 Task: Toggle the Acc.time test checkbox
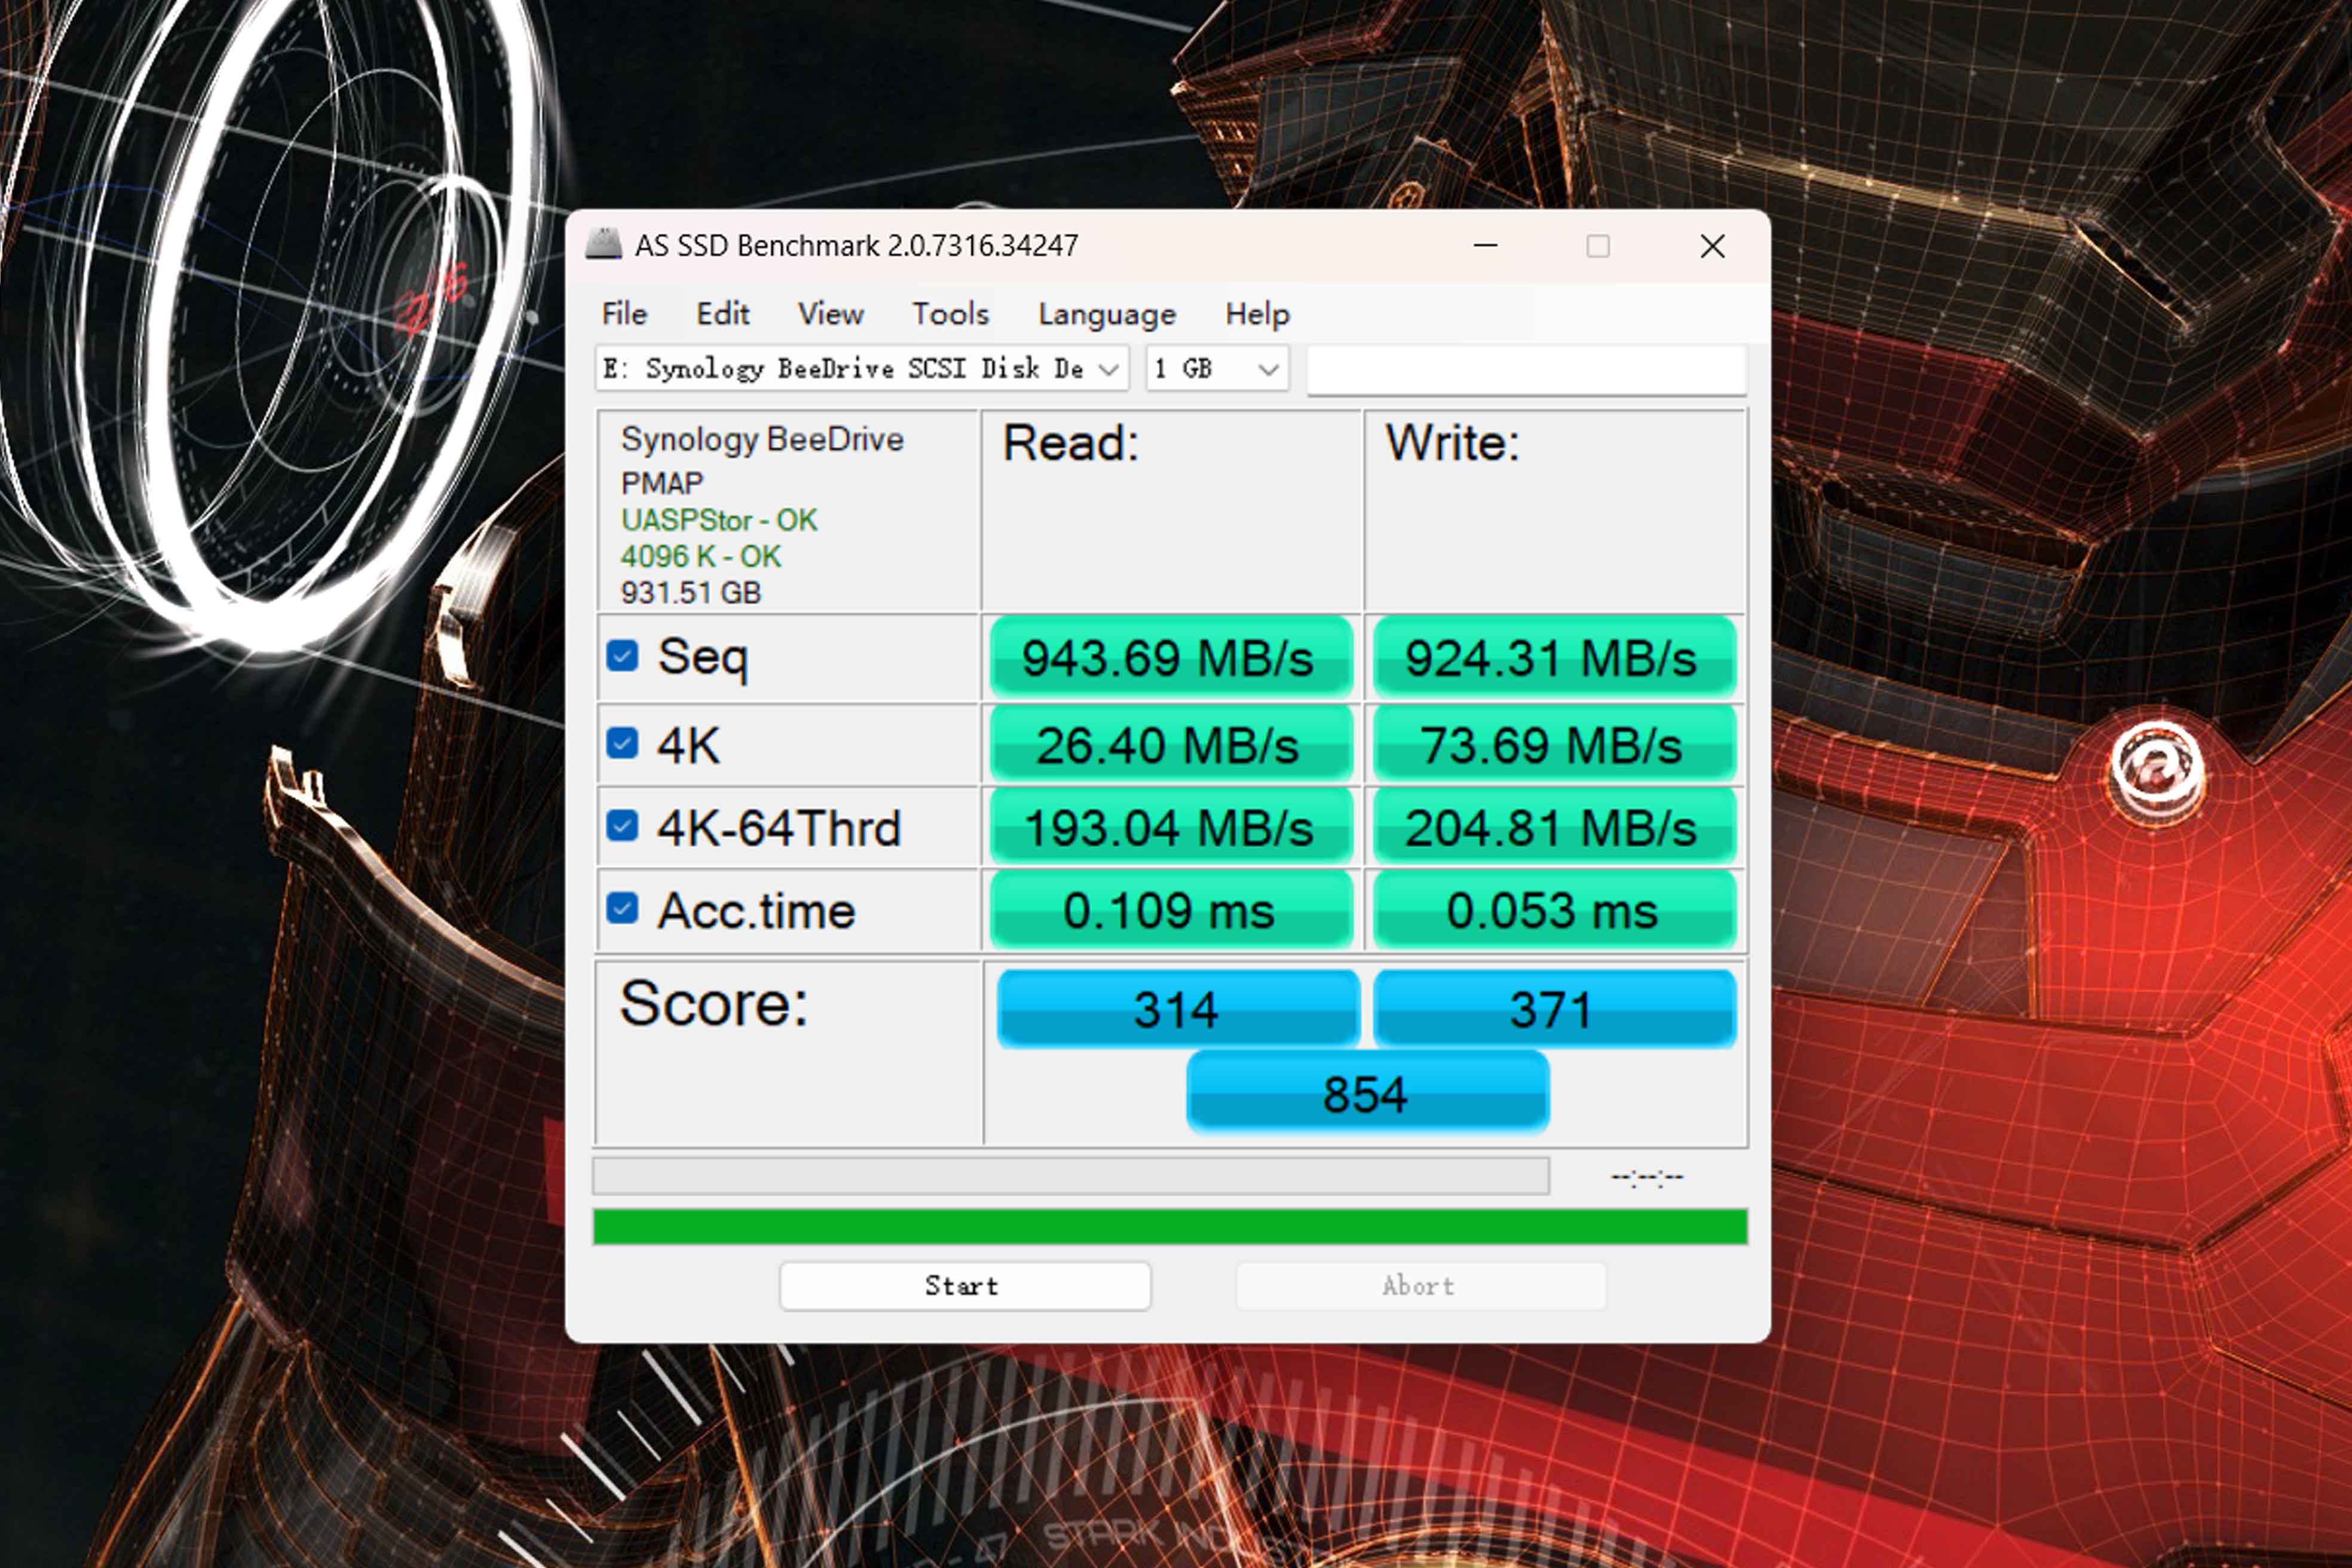(622, 908)
